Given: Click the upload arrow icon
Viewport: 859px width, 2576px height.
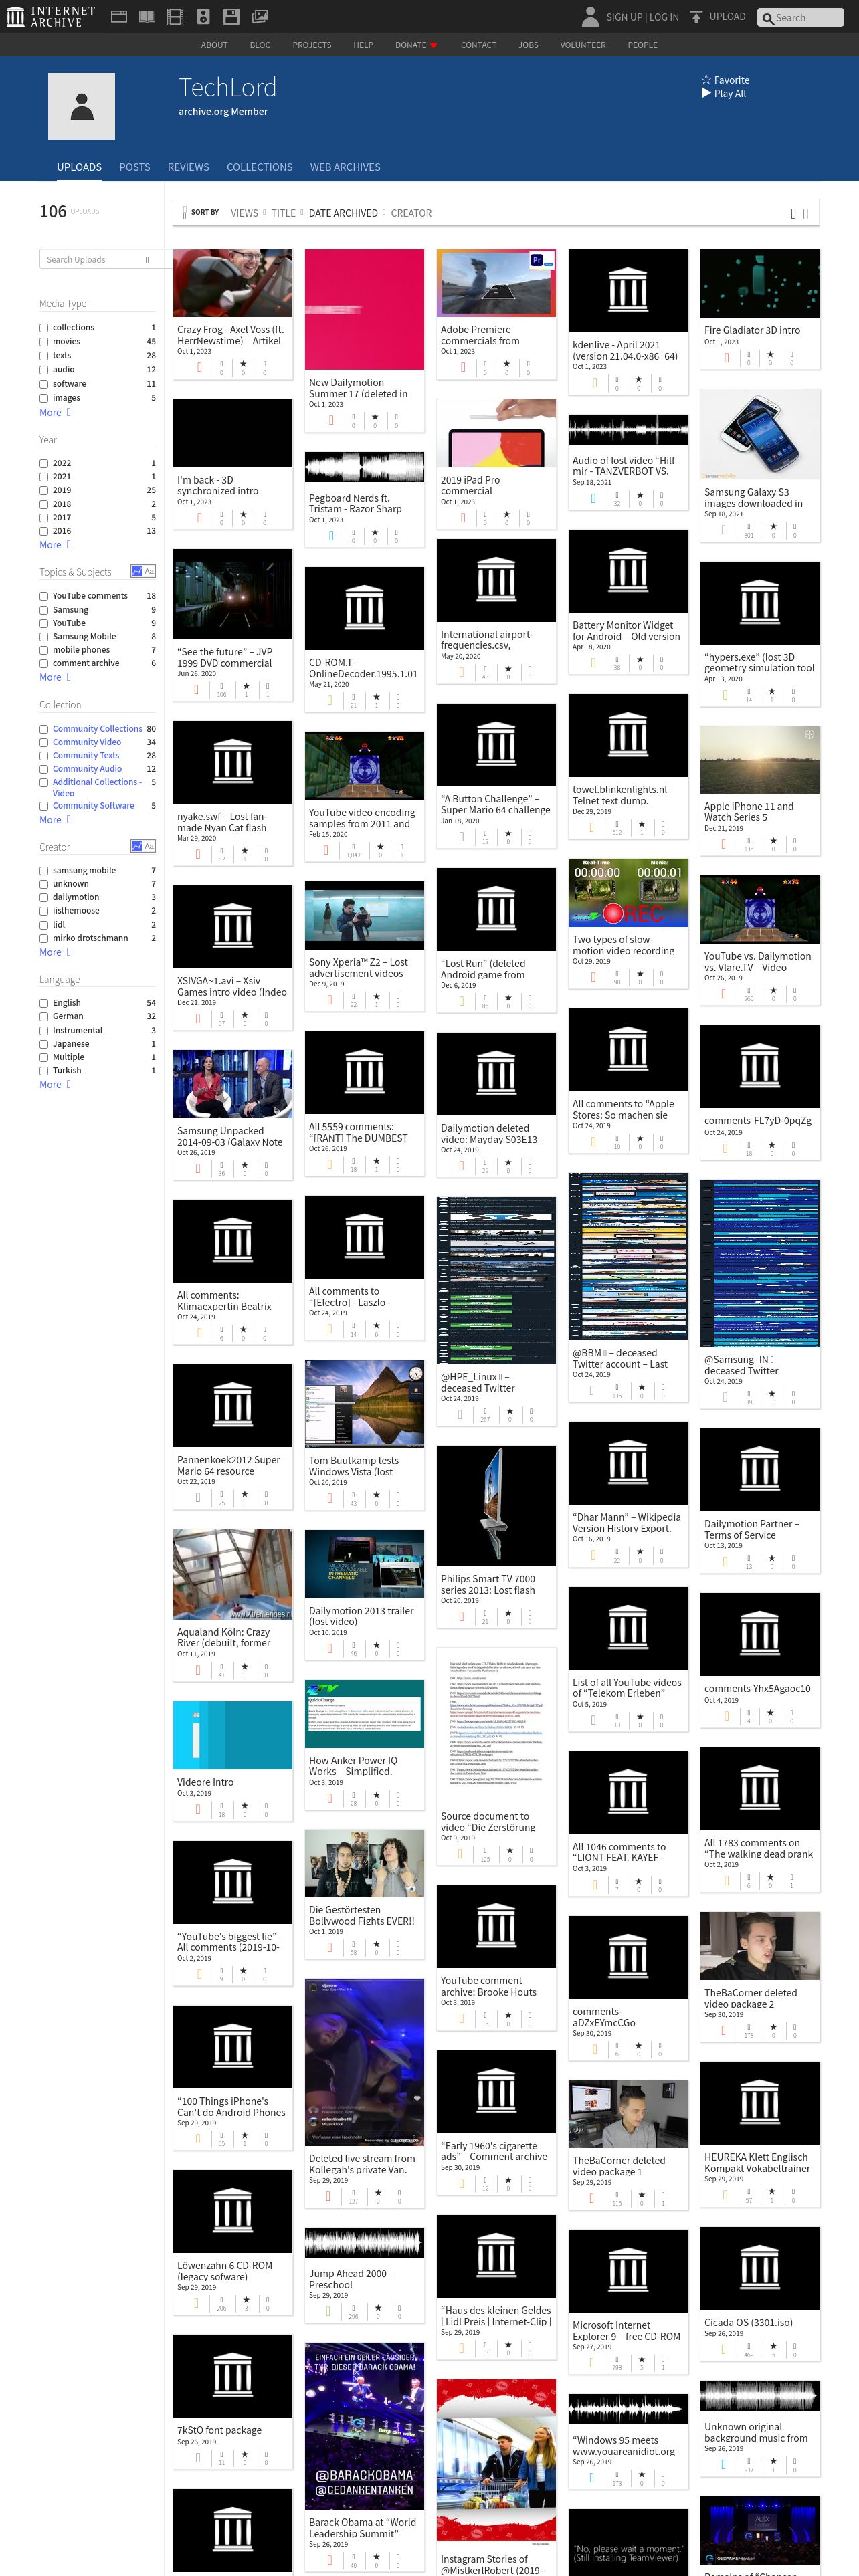Looking at the screenshot, I should click(x=696, y=17).
